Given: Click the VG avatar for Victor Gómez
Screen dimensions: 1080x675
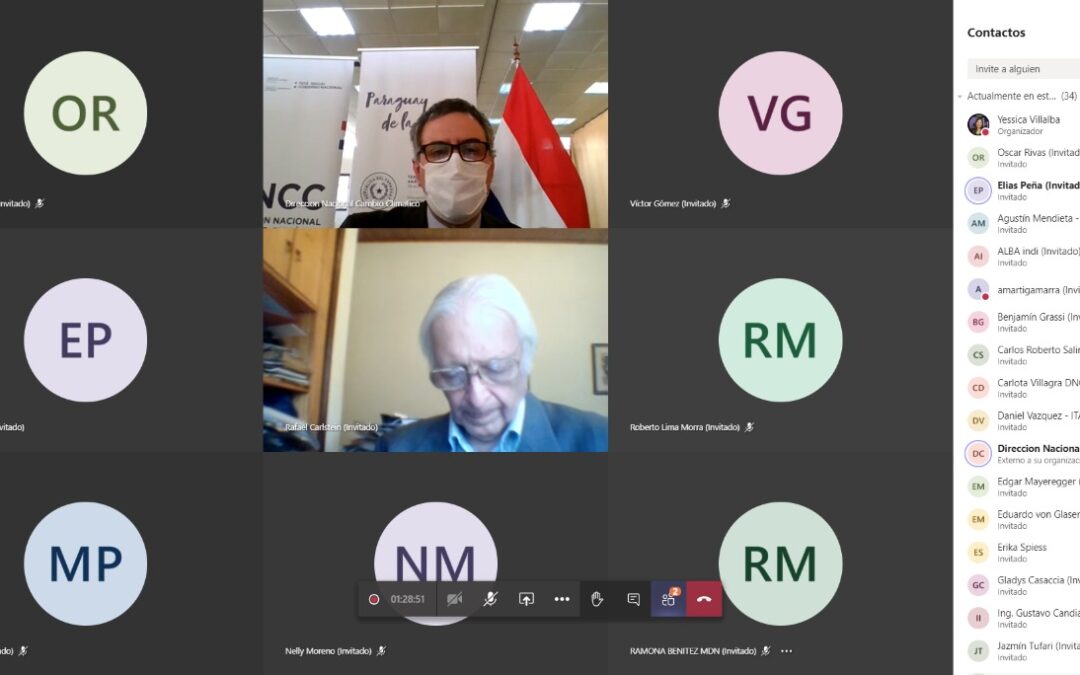Looking at the screenshot, I should (780, 113).
